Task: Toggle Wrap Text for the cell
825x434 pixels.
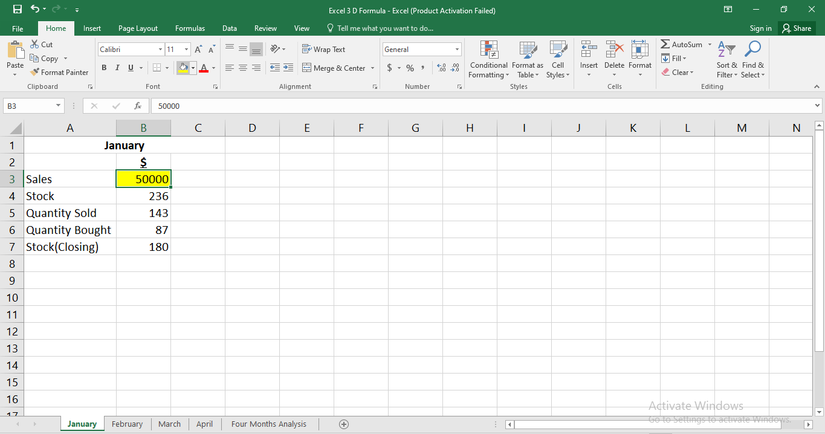Action: 323,49
